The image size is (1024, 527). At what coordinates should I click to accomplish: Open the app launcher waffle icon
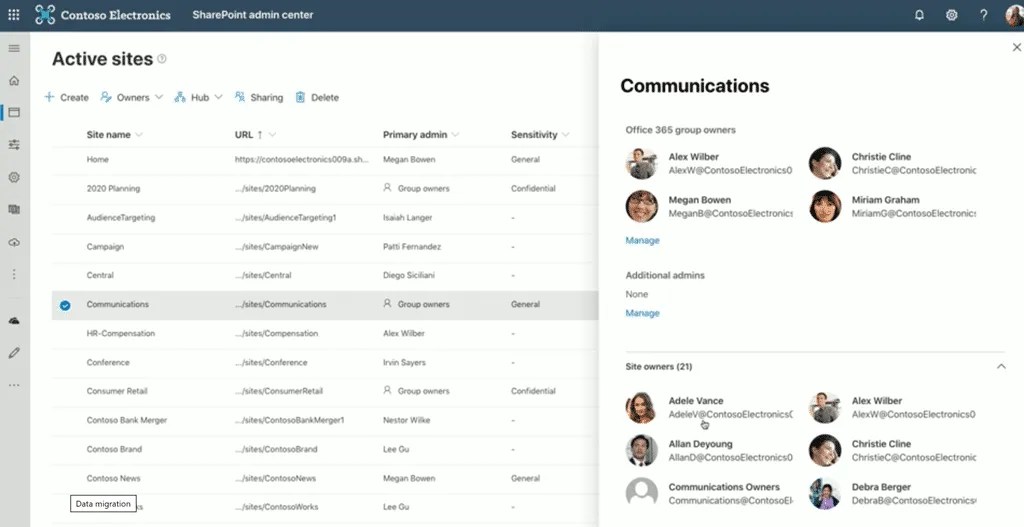point(14,14)
